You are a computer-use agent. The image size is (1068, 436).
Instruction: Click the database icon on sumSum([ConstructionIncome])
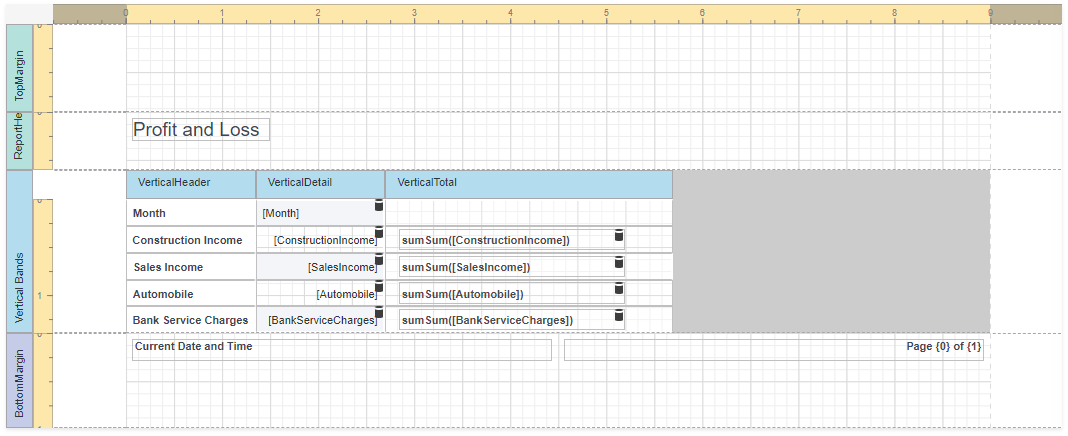[618, 235]
